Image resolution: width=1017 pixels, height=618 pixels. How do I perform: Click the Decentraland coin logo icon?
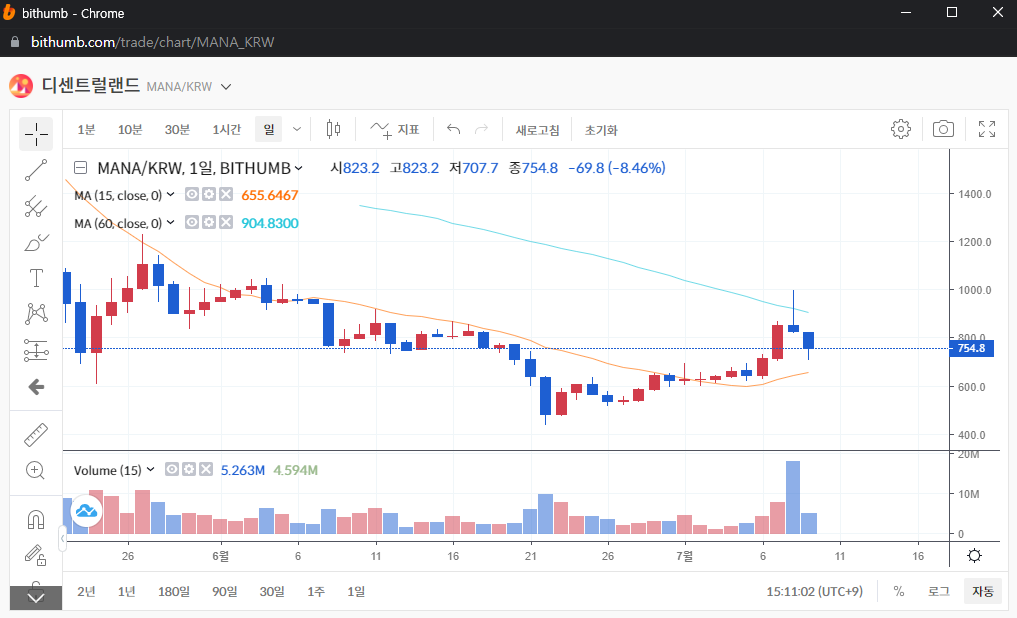(x=21, y=86)
